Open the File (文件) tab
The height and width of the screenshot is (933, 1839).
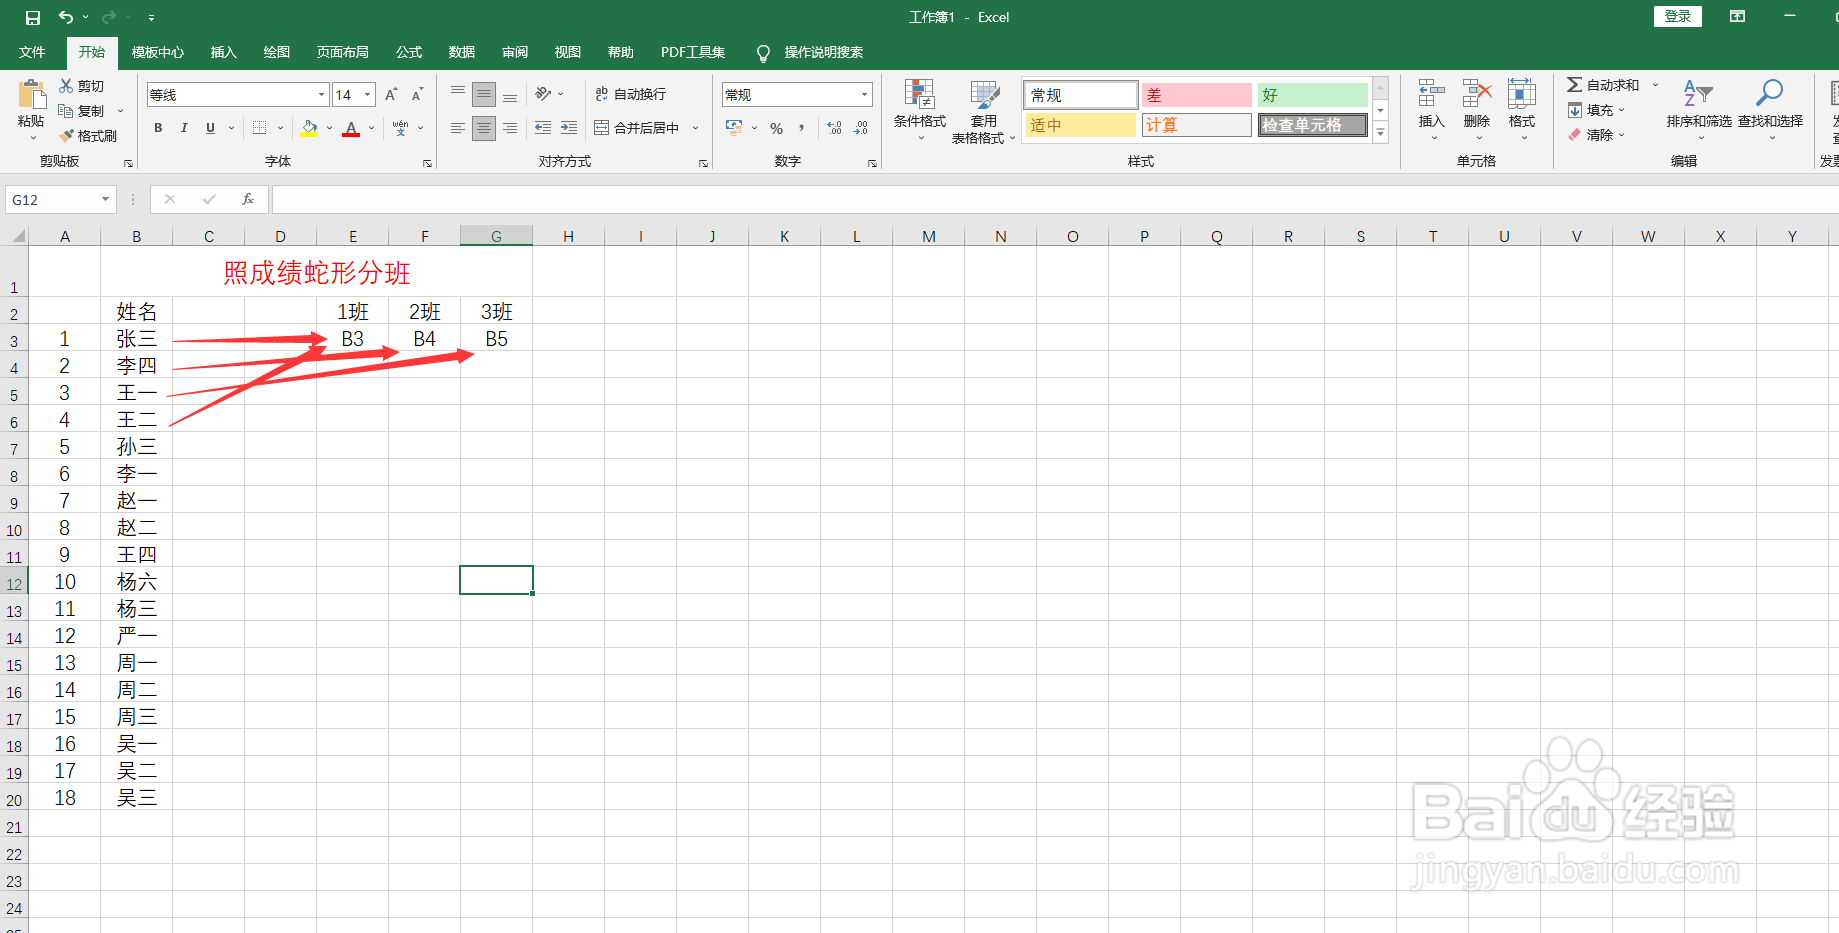click(32, 52)
